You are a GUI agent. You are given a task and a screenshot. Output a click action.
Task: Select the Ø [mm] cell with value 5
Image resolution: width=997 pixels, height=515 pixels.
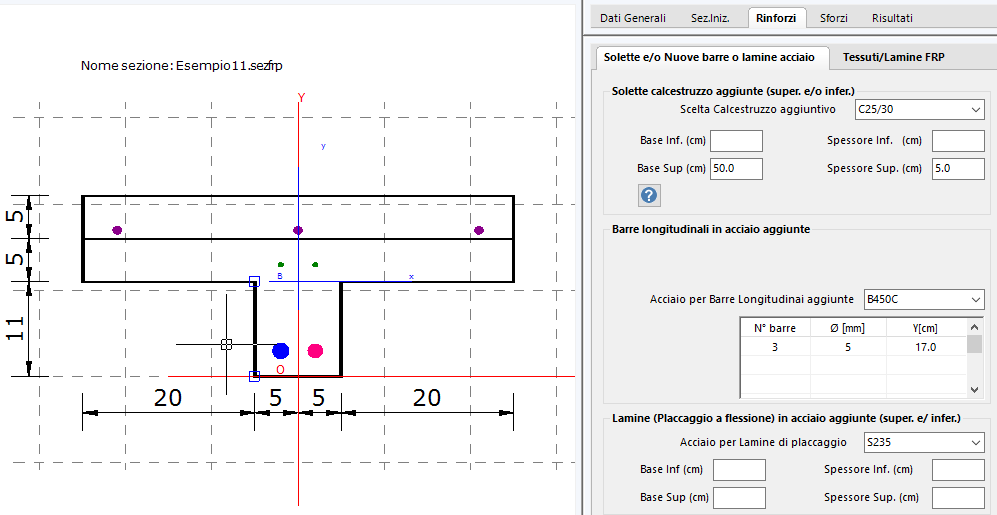click(x=848, y=348)
